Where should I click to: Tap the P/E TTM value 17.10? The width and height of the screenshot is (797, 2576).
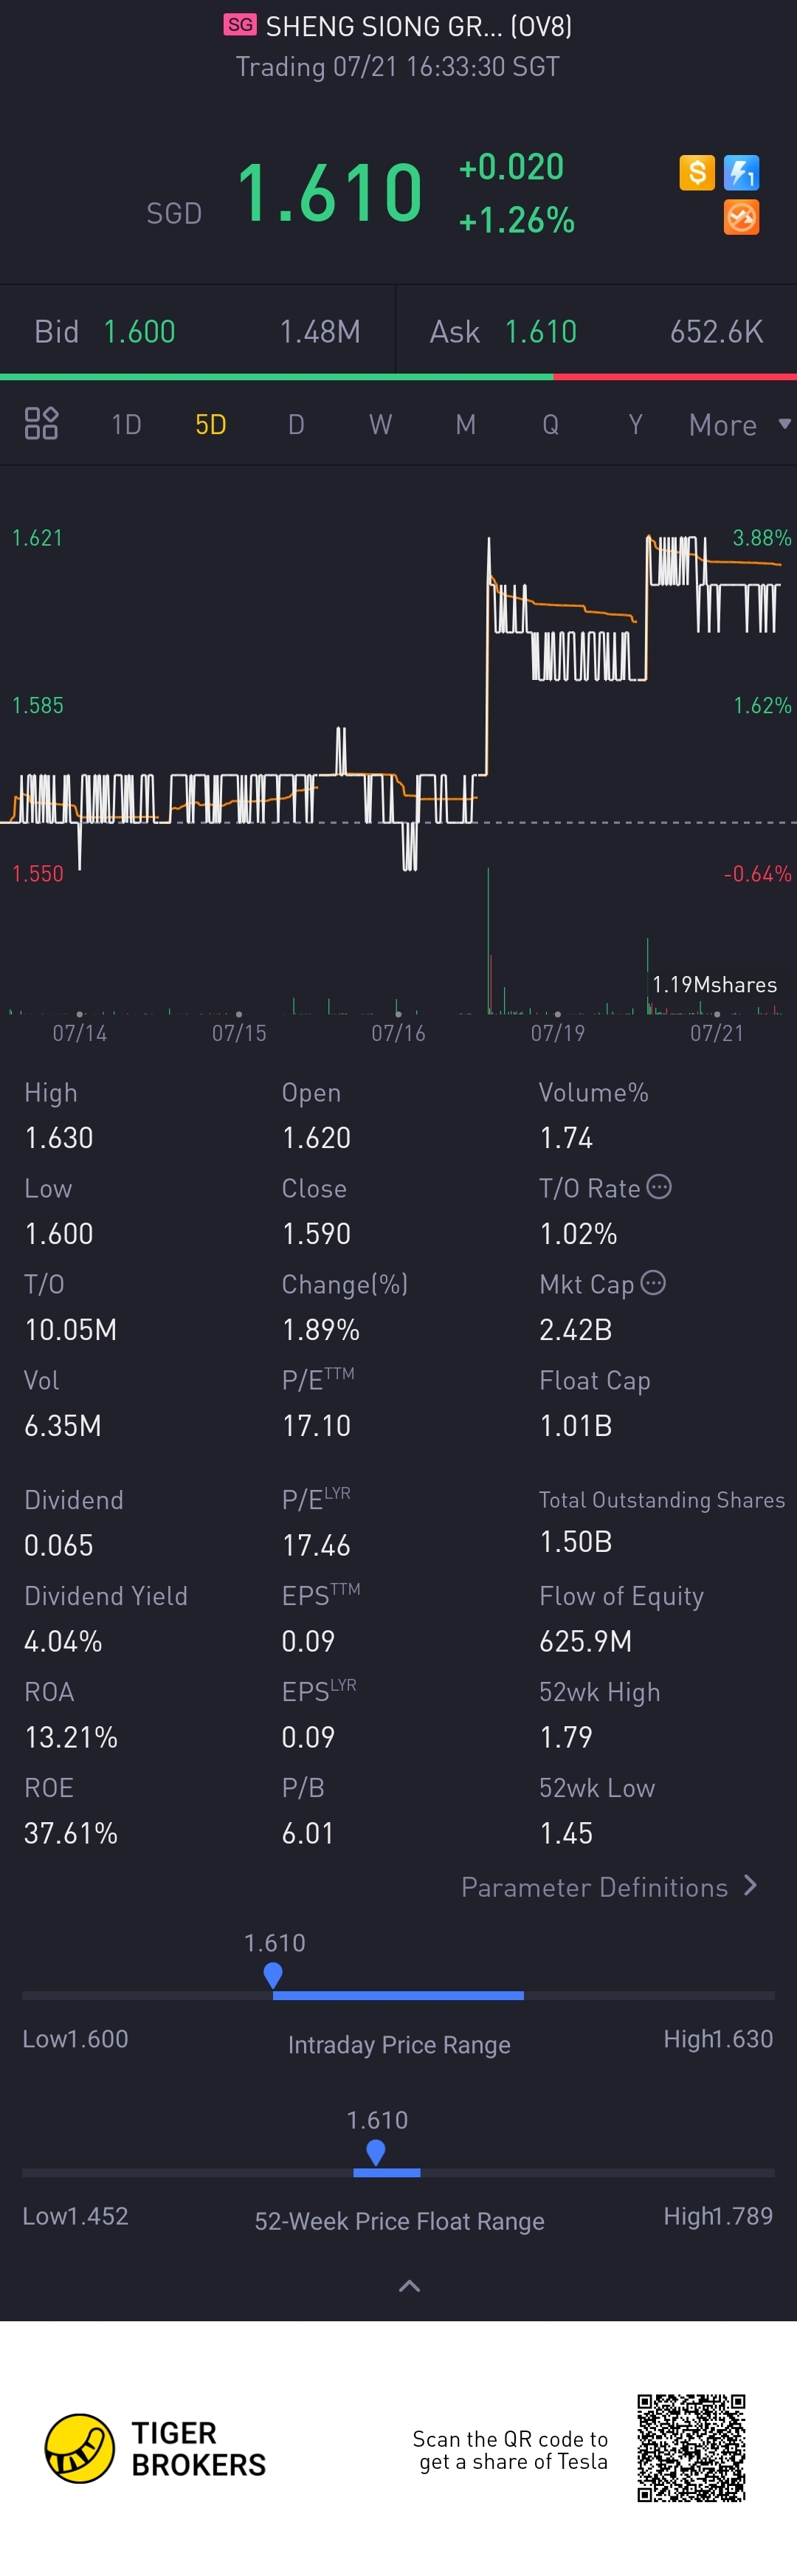(x=316, y=1425)
